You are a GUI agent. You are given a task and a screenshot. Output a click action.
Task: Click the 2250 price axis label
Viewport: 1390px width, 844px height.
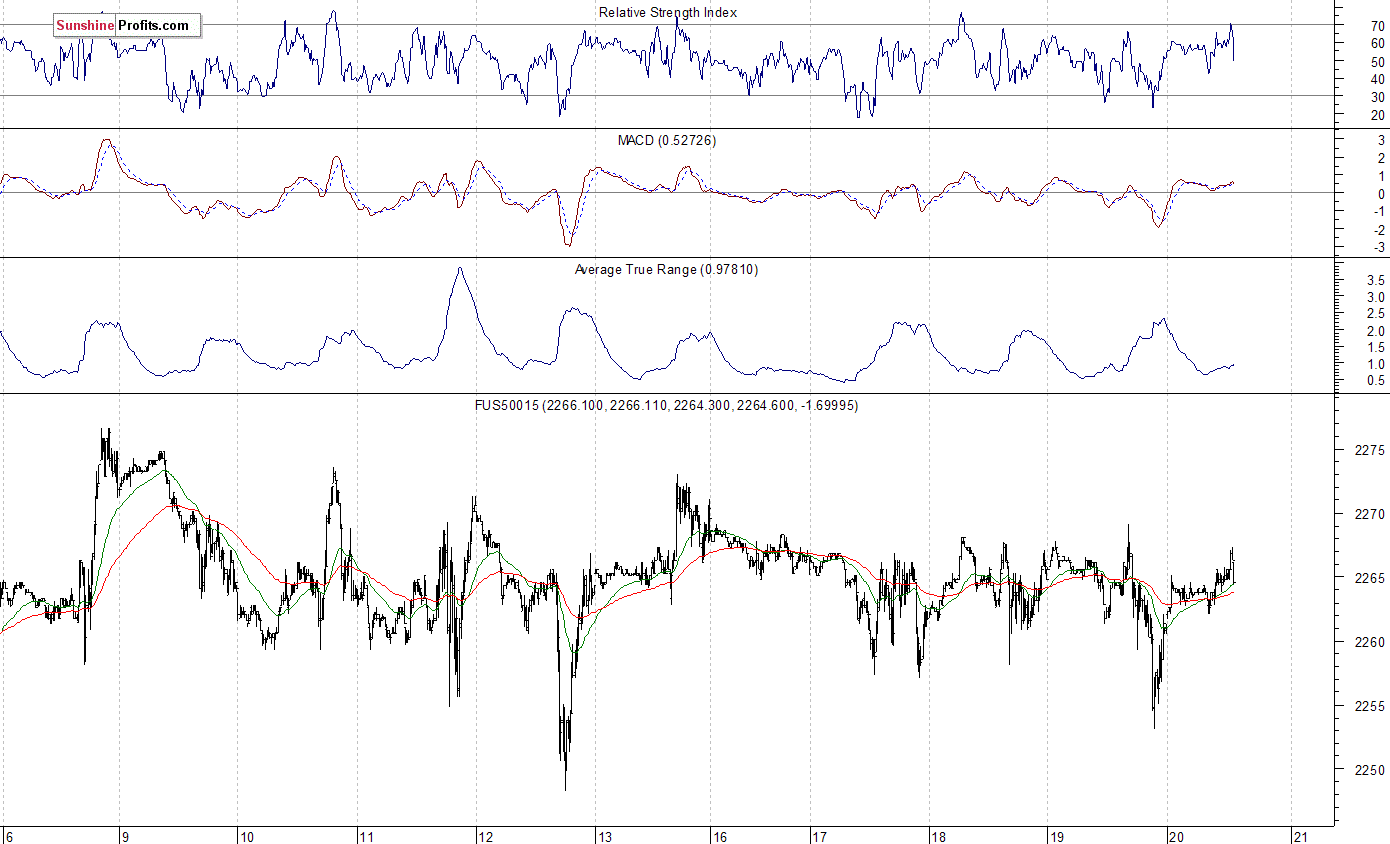point(1369,770)
